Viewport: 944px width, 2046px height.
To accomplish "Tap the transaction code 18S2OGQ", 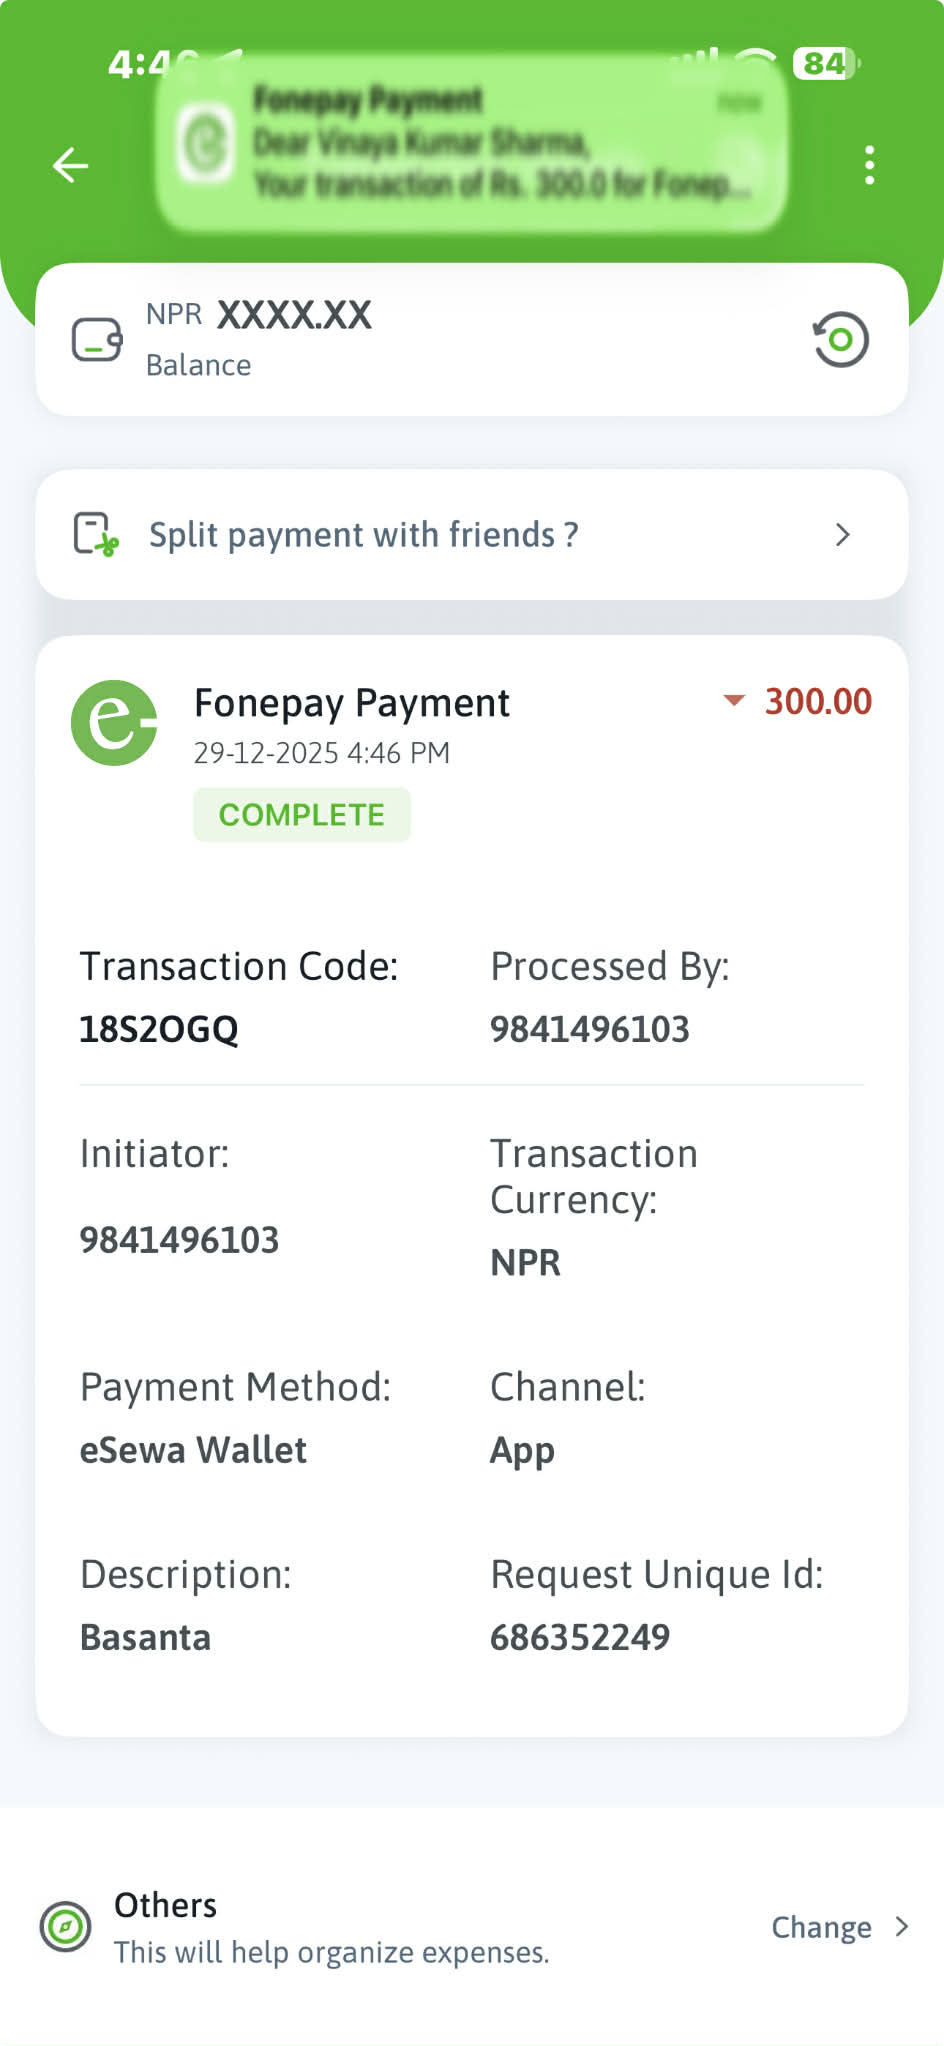I will 159,1029.
